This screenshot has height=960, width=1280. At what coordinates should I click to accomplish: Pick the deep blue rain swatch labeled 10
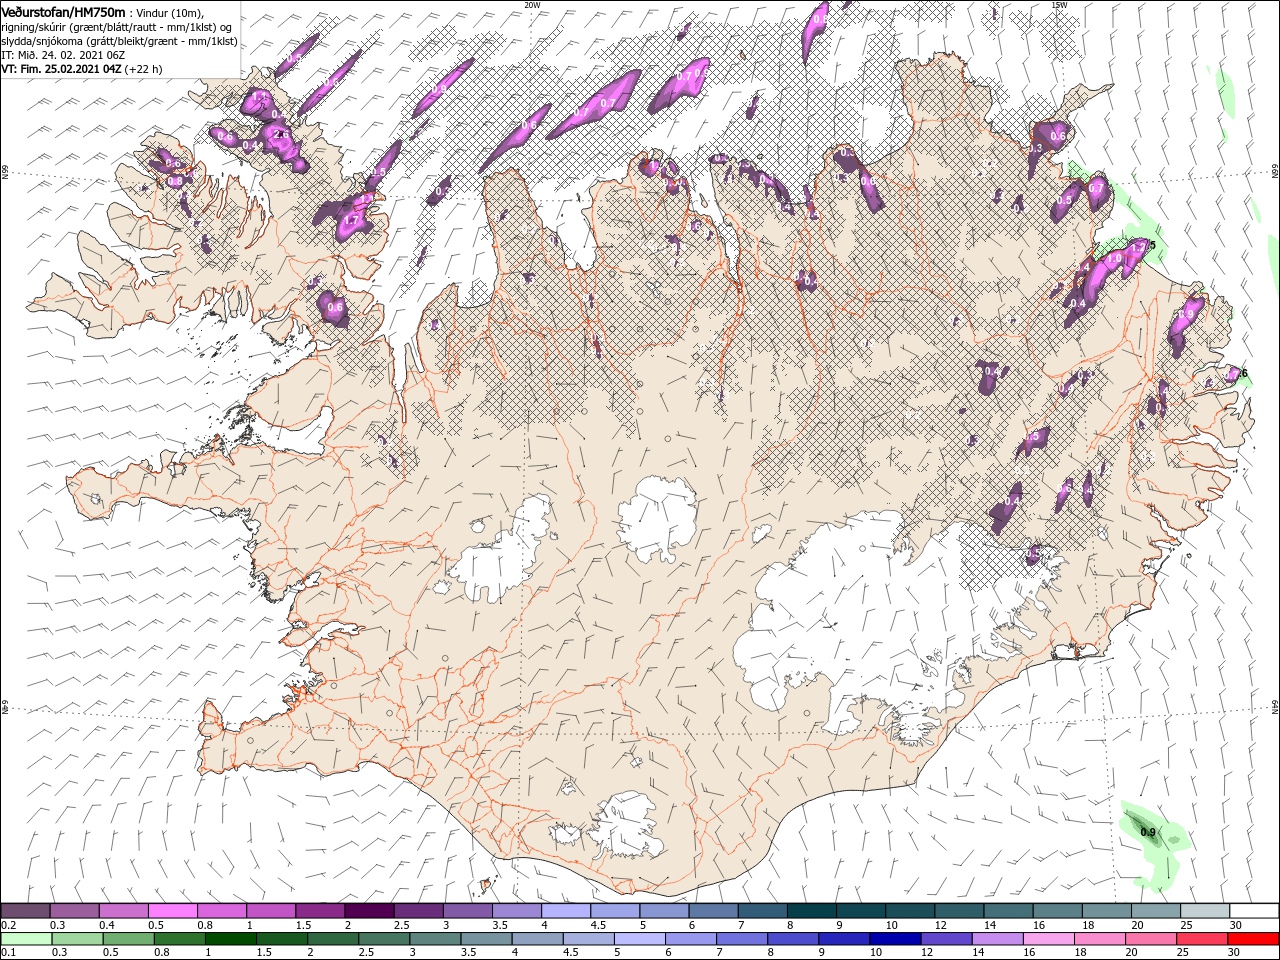[894, 939]
